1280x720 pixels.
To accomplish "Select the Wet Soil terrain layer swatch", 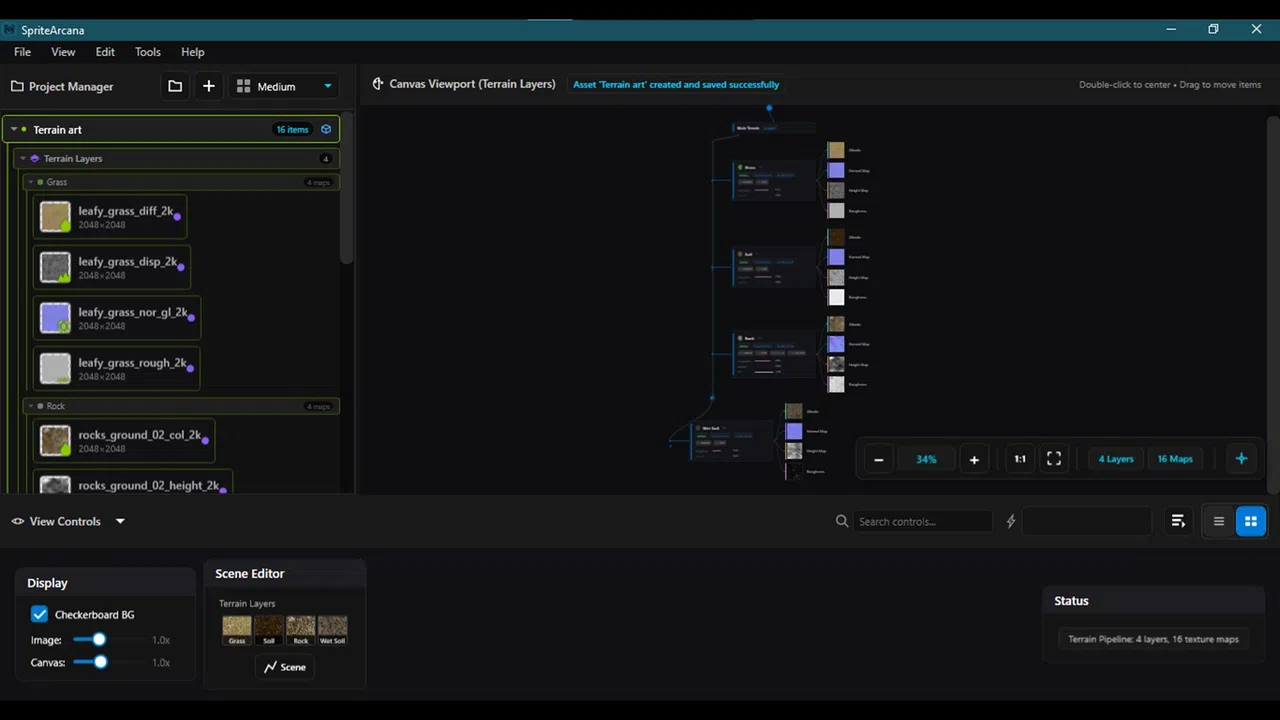I will coord(333,630).
